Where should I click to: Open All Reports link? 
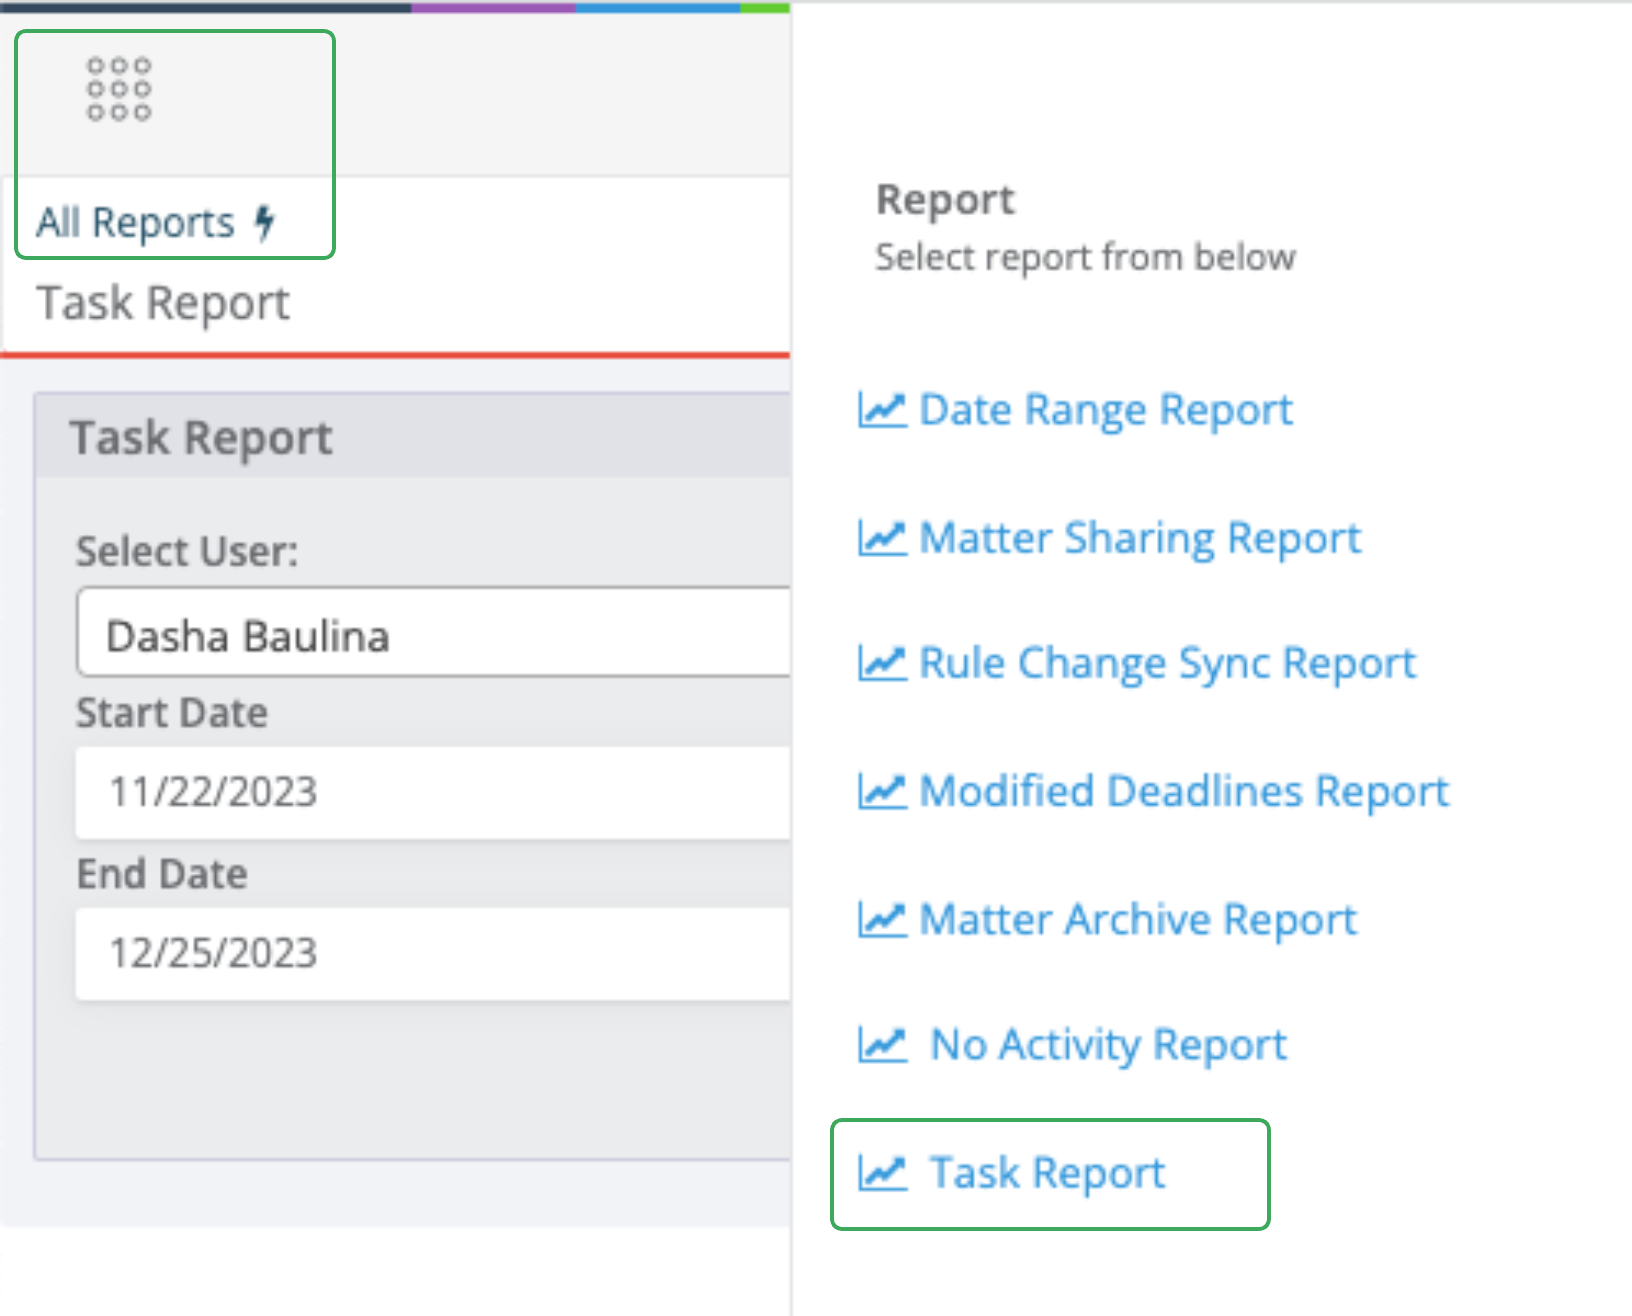point(135,222)
